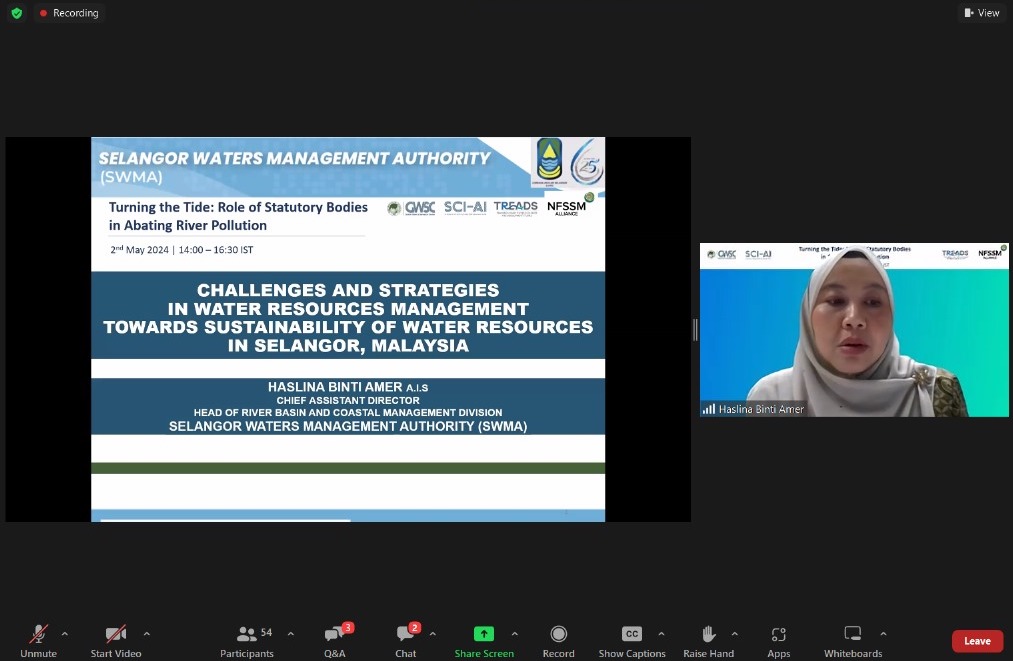1013x661 pixels.
Task: Click 'CHALLENGES AND STRATEGIES' slide heading
Action: [x=348, y=290]
